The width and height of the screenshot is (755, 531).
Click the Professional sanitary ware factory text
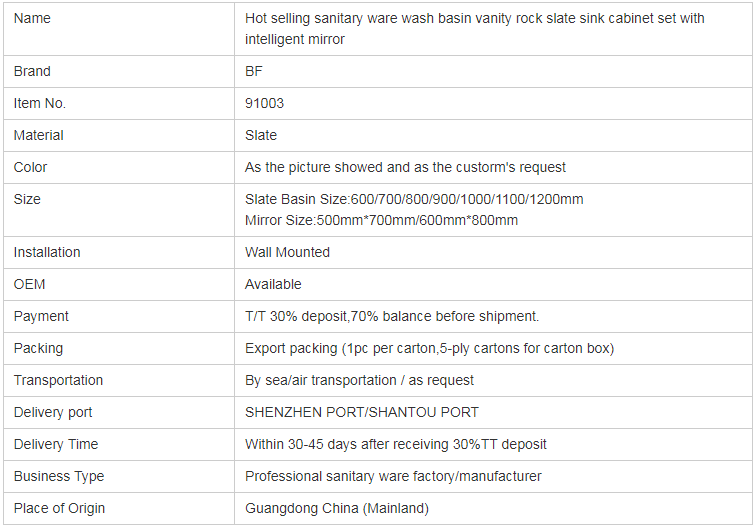pos(393,477)
